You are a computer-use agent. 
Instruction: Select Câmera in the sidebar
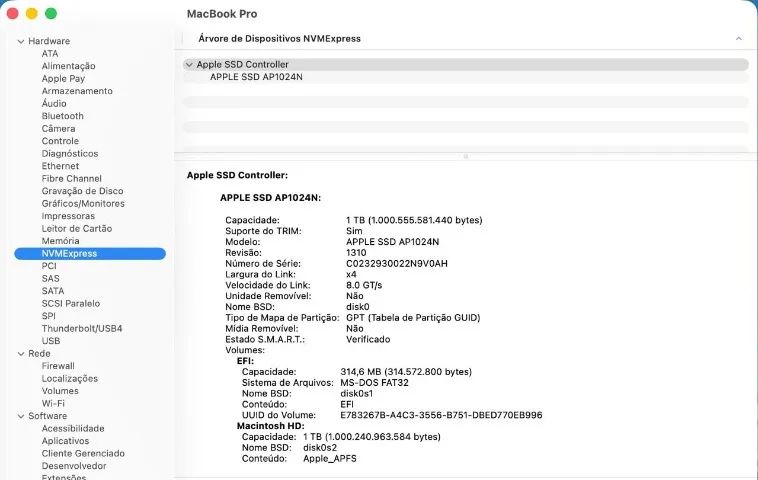[x=58, y=129]
